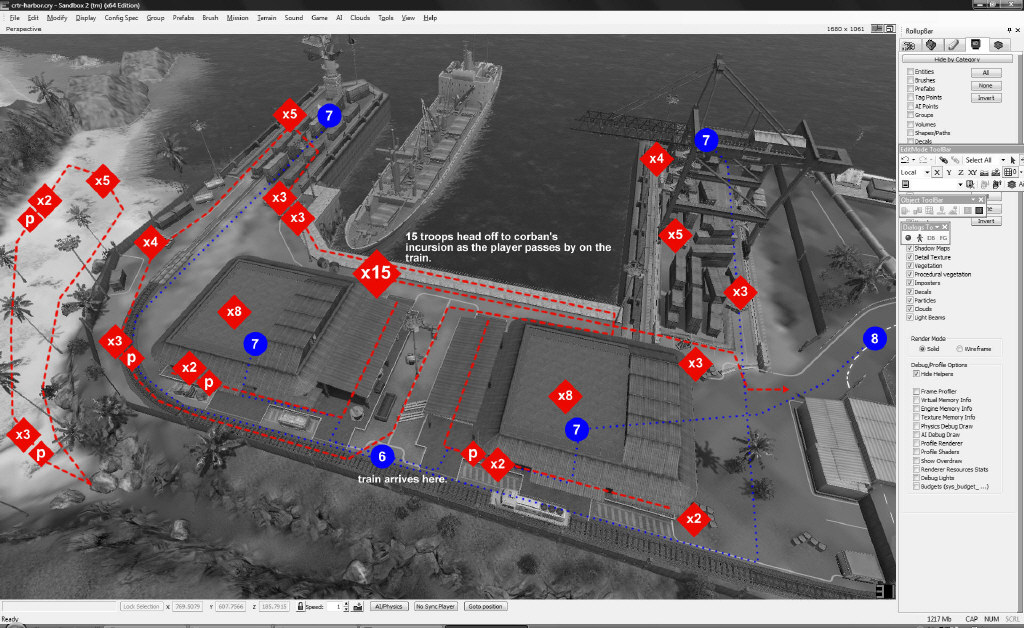Click the X coordinate field
The height and width of the screenshot is (628, 1024).
[189, 606]
